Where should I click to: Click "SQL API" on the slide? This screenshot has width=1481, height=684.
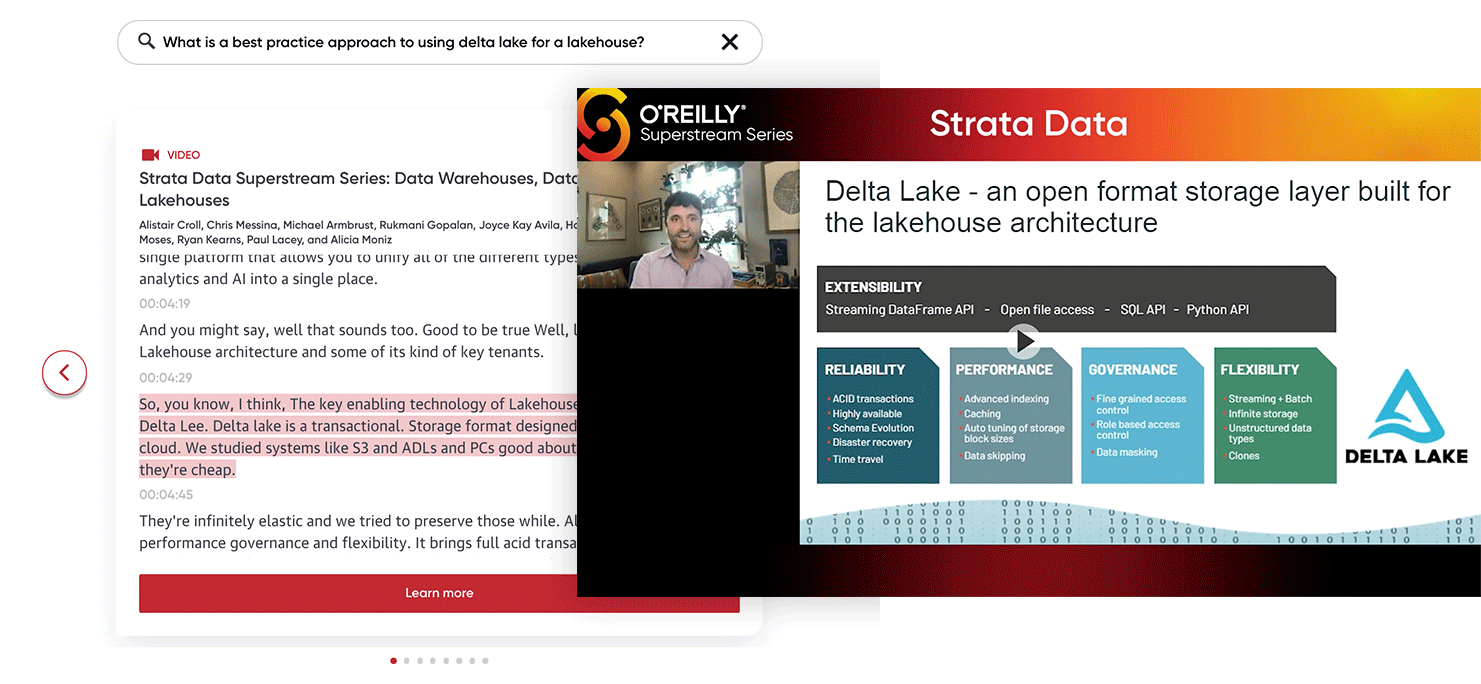[x=1143, y=310]
